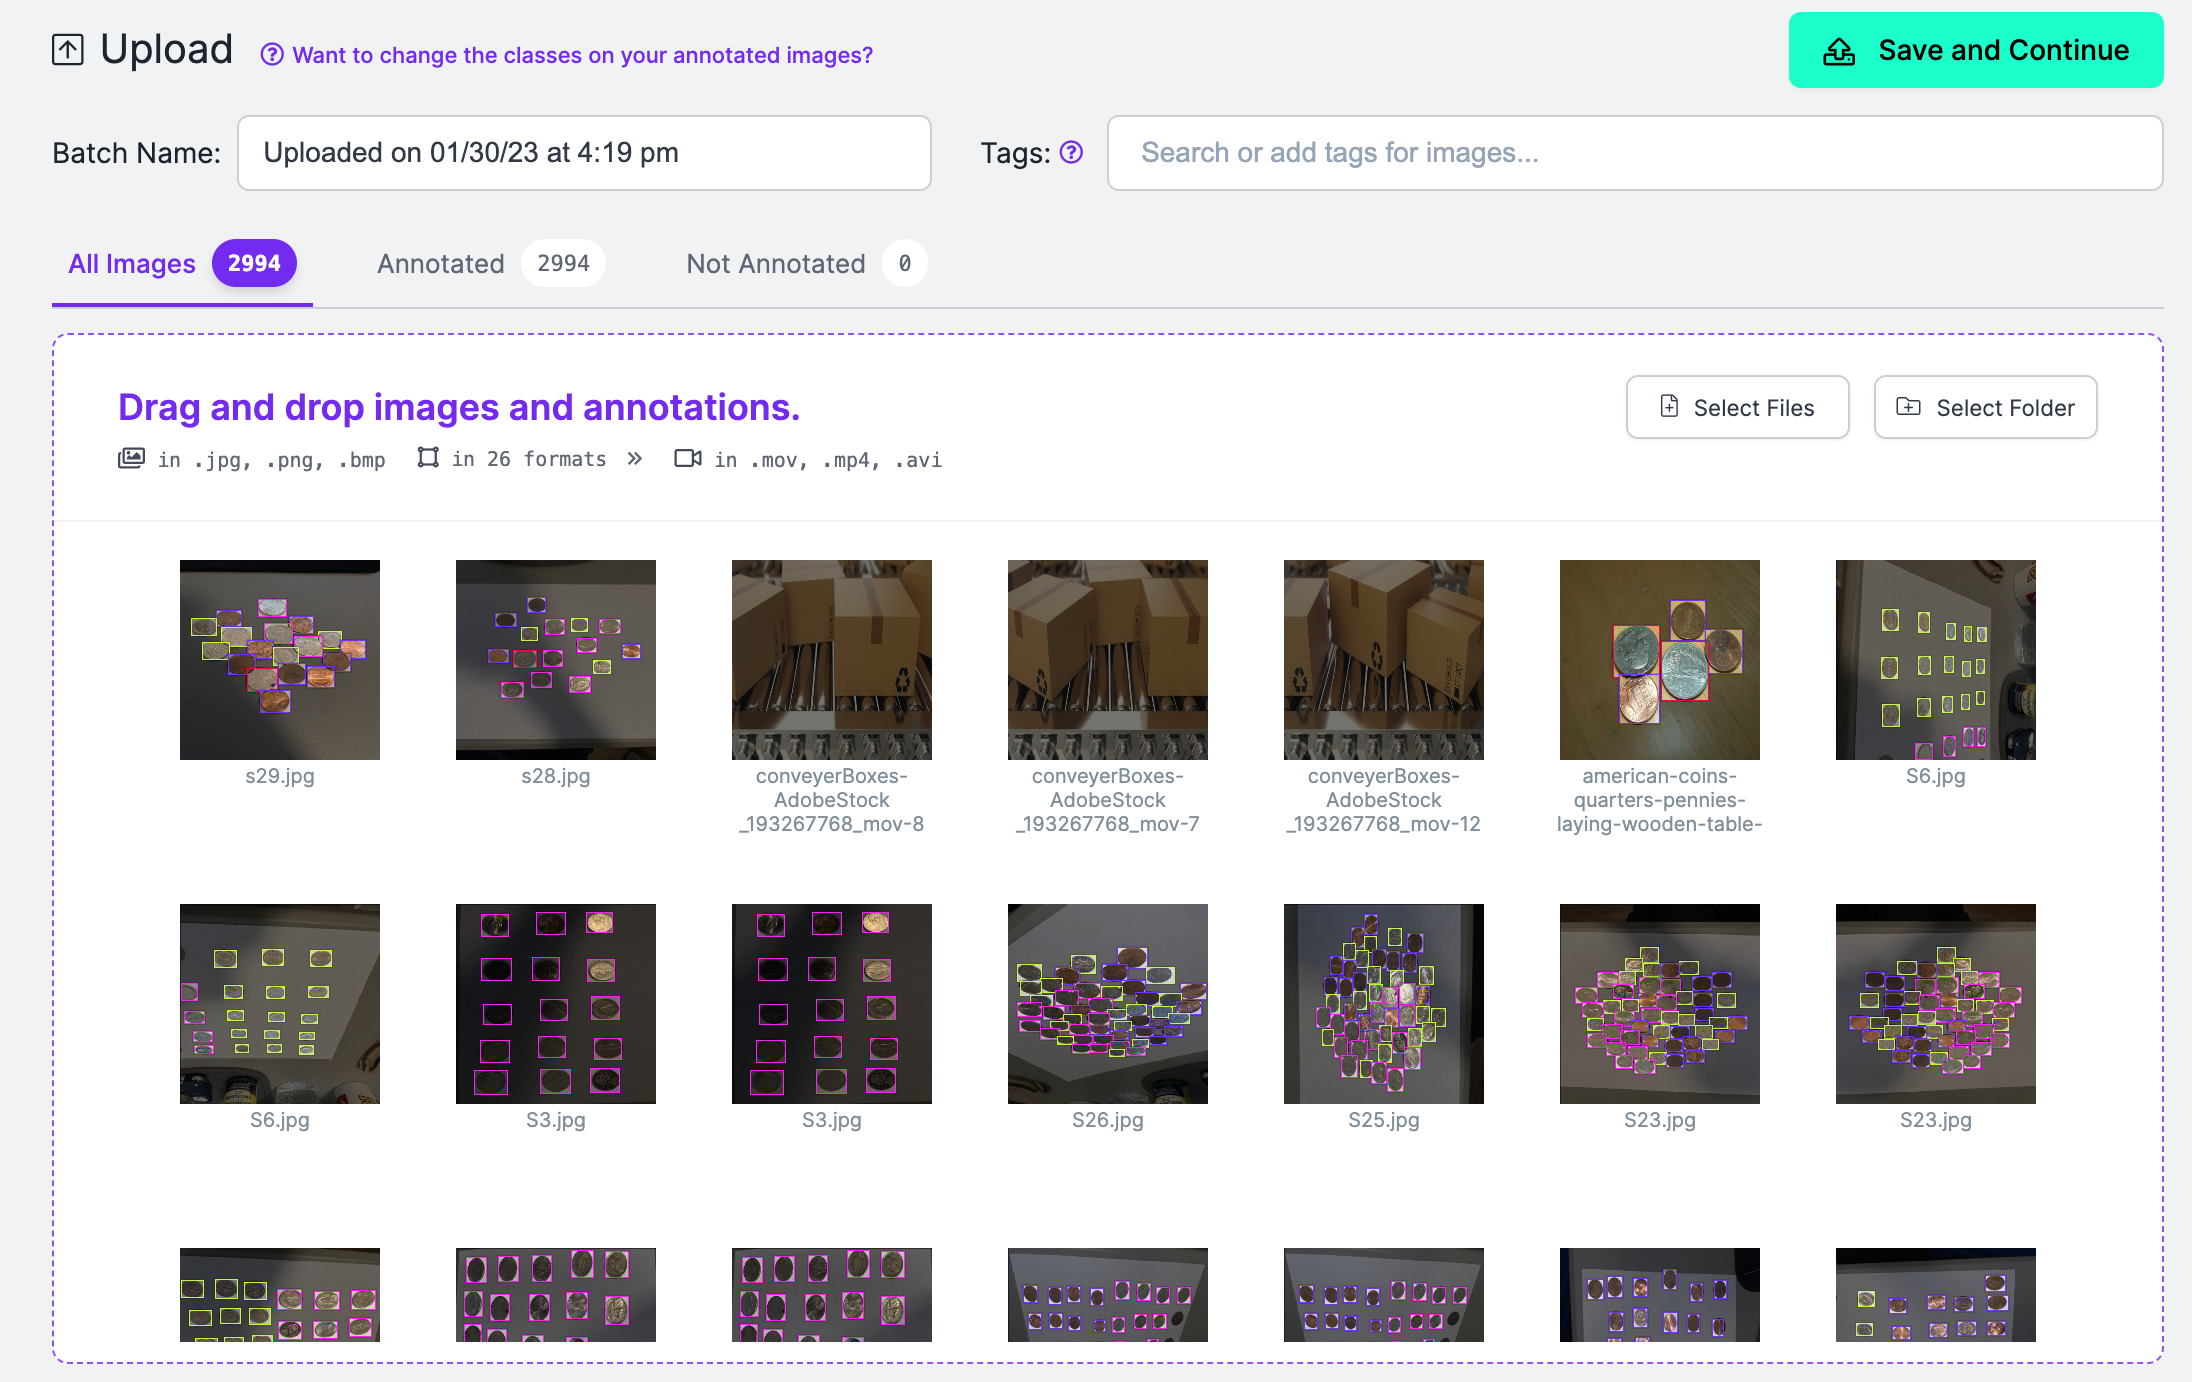Click the video camera formats icon
2192x1382 pixels.
pos(688,458)
